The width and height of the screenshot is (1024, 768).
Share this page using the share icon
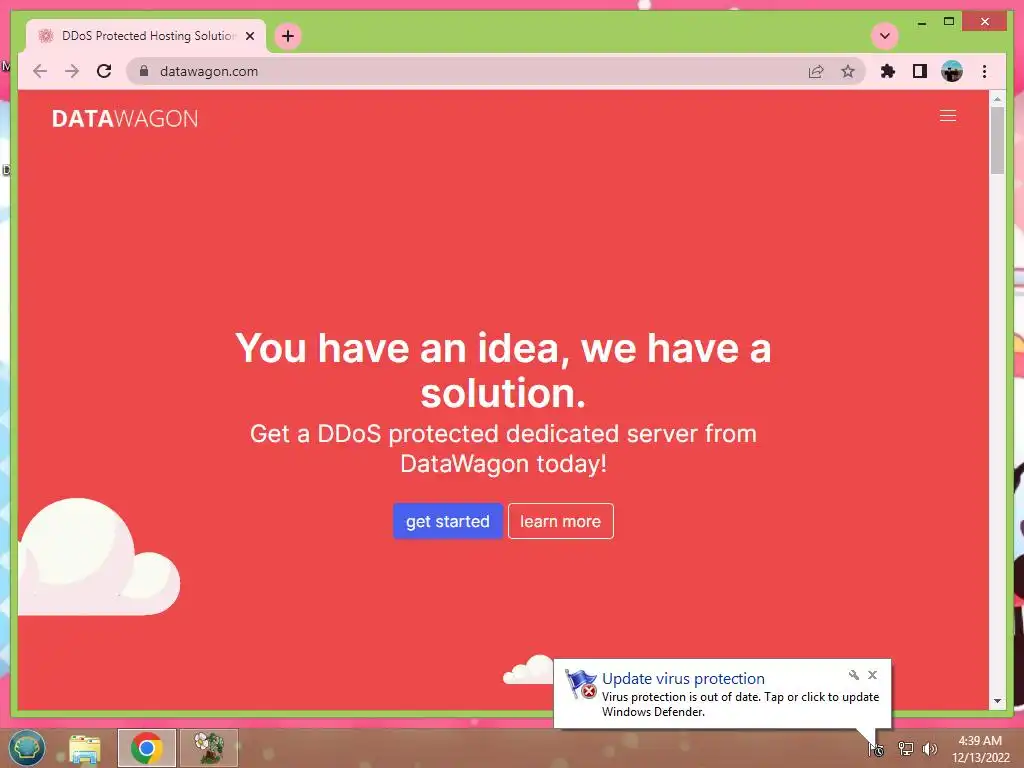point(816,71)
